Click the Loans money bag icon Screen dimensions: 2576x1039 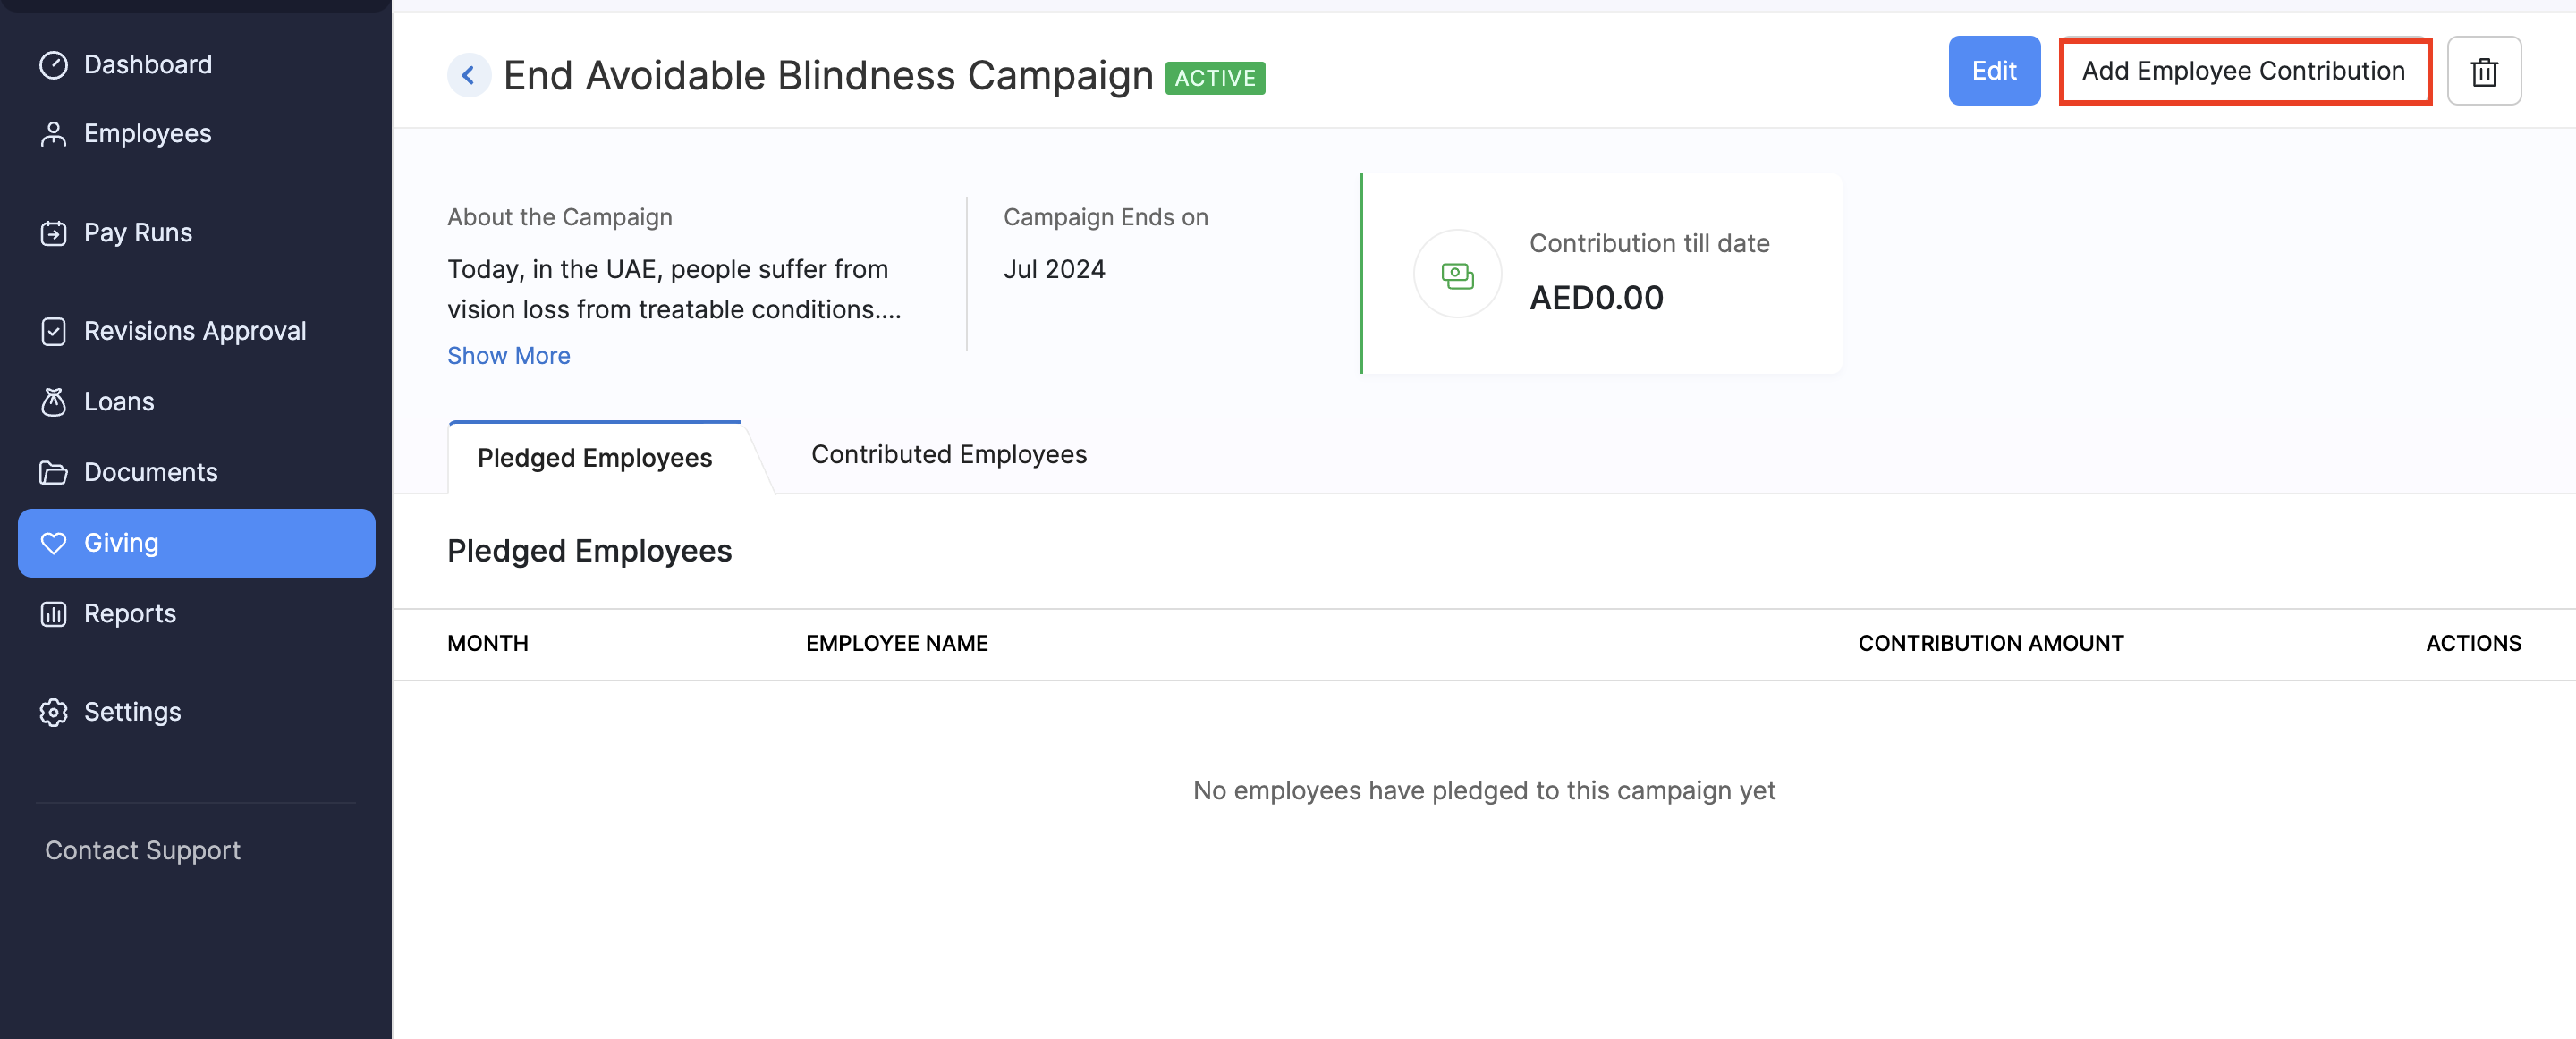pos(53,402)
